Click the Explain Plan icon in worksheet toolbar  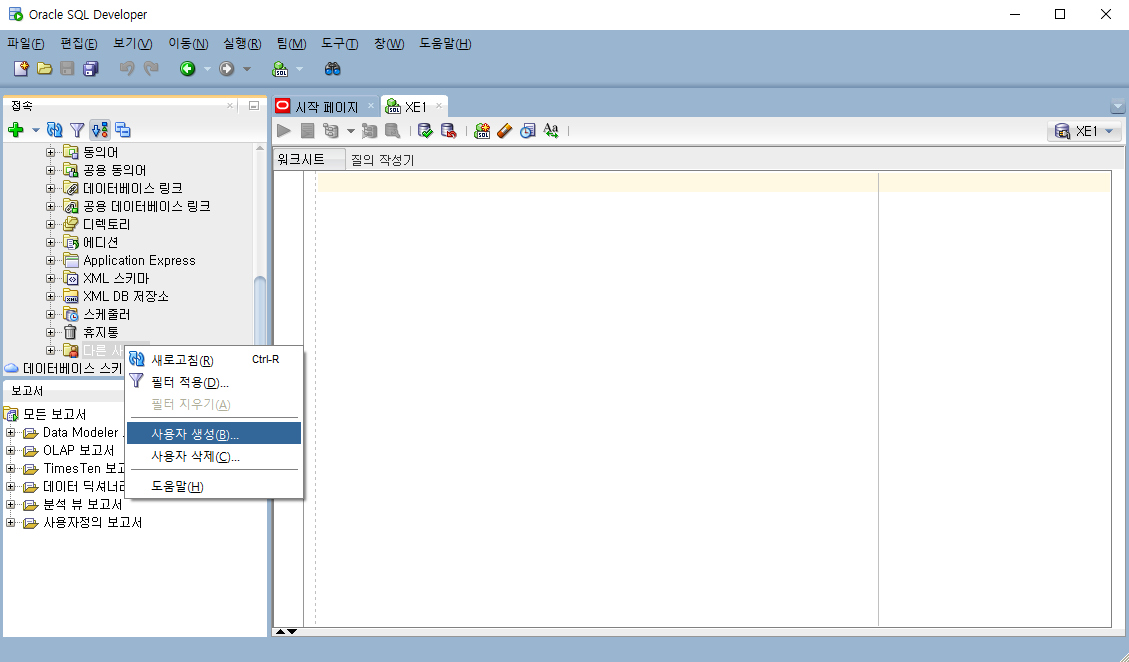tap(330, 130)
